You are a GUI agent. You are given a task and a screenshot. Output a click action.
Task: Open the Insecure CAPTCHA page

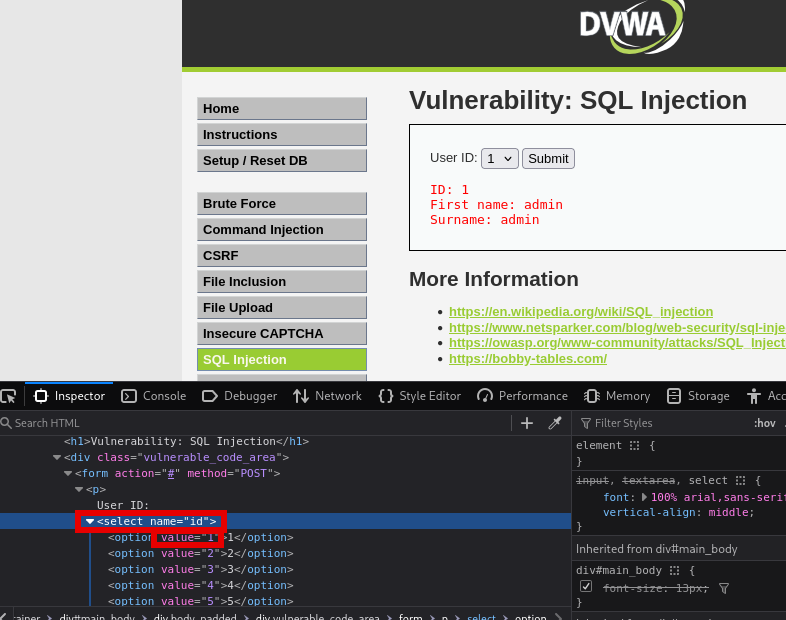282,333
